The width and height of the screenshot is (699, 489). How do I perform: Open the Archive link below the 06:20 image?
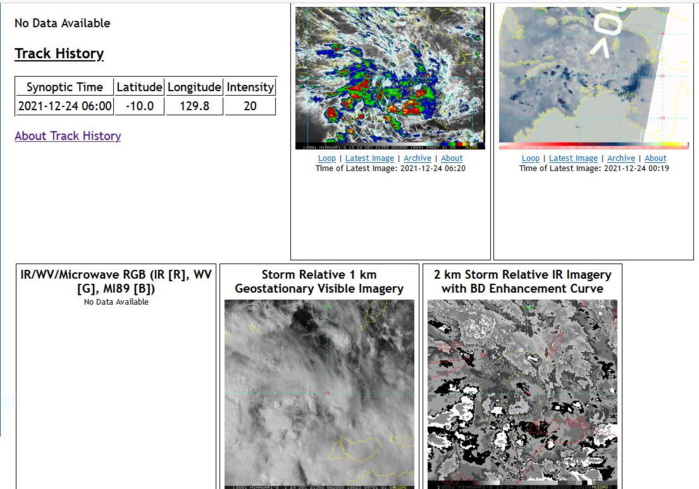pyautogui.click(x=417, y=158)
